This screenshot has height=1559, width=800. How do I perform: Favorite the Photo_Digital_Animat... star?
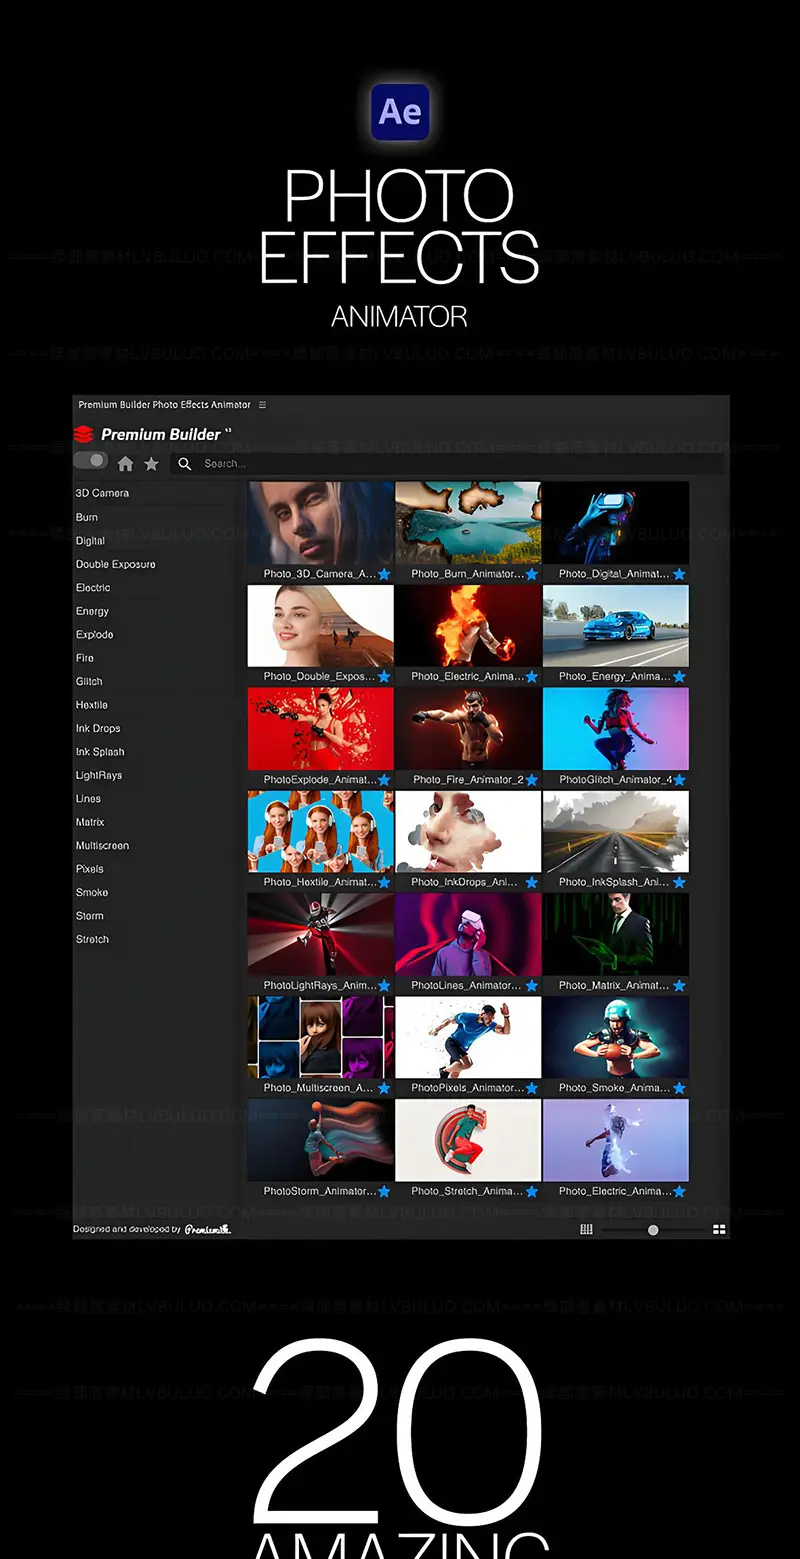point(680,575)
